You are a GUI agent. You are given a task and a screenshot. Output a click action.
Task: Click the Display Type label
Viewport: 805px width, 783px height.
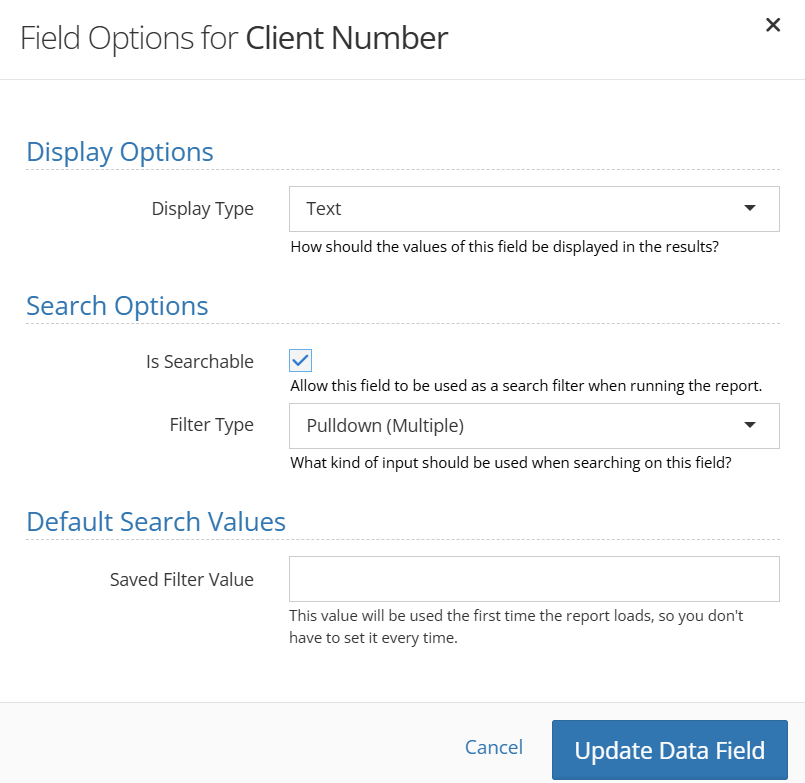[x=202, y=209]
